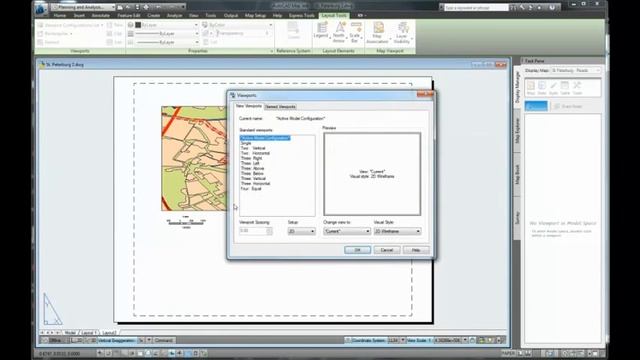
Task: Open the AutoCAD Map application menu button
Action: (x=41, y=8)
